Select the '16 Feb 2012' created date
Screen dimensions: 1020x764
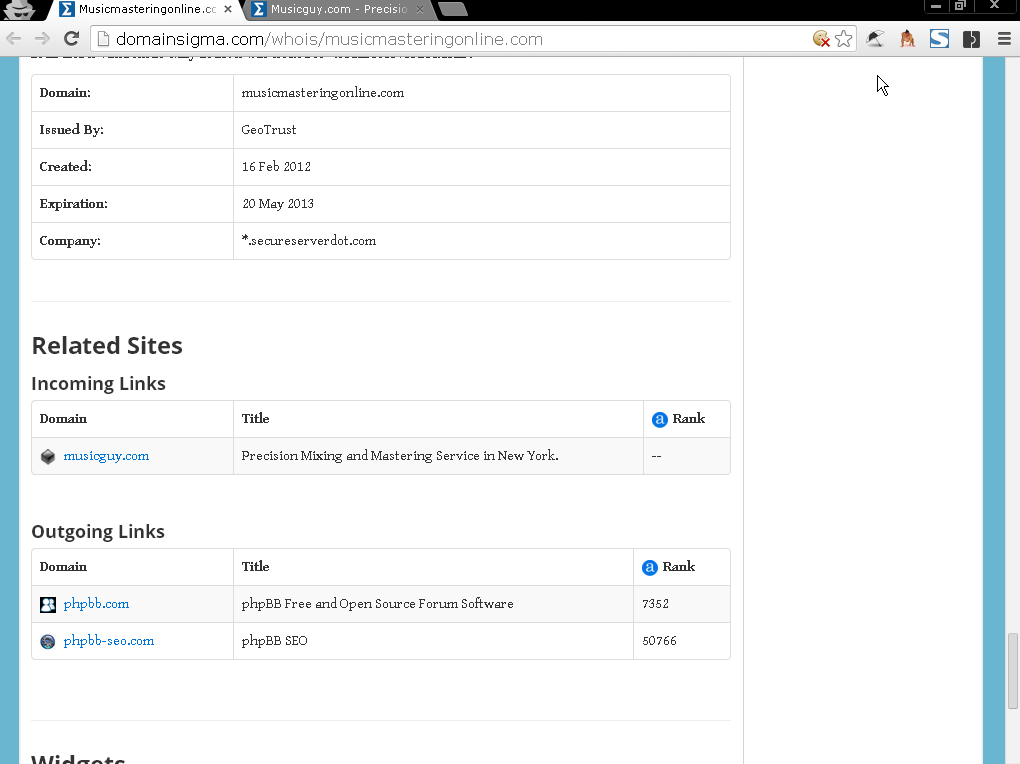click(276, 167)
